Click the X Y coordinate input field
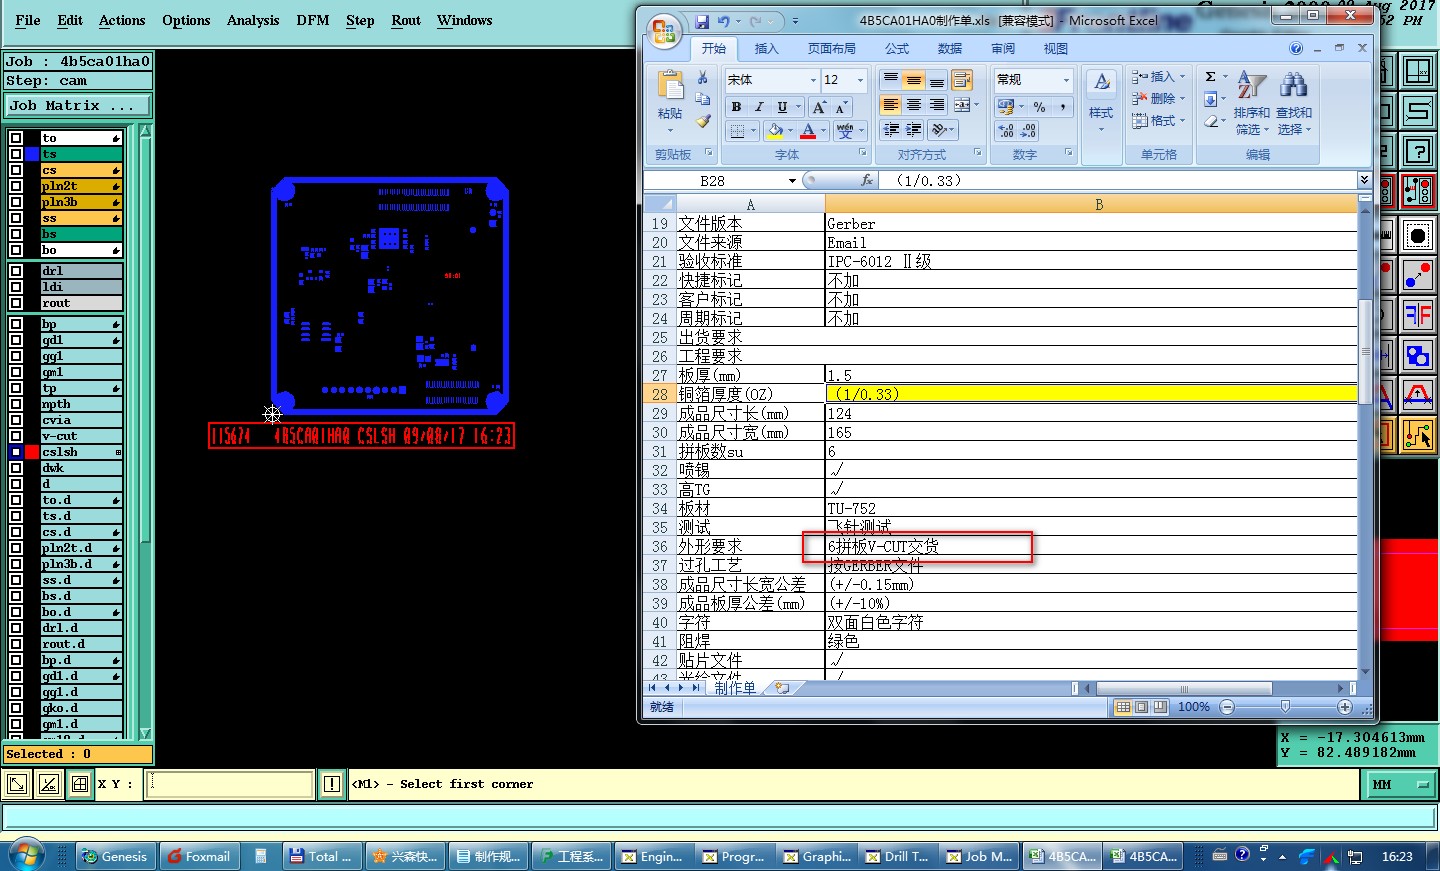 (230, 784)
